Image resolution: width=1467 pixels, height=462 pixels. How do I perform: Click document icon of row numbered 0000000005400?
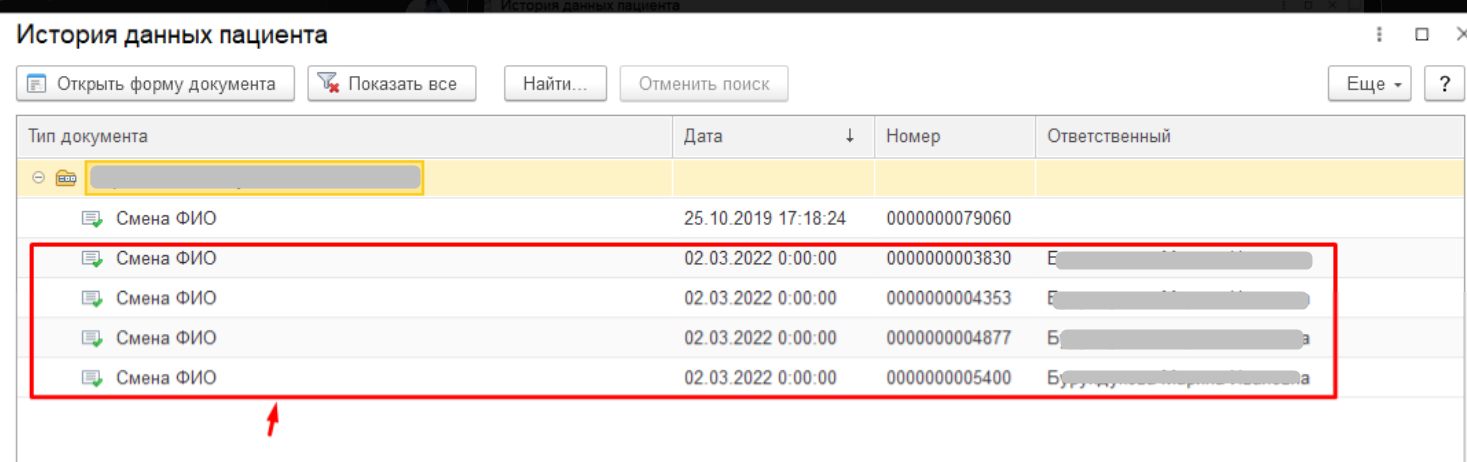(x=92, y=379)
